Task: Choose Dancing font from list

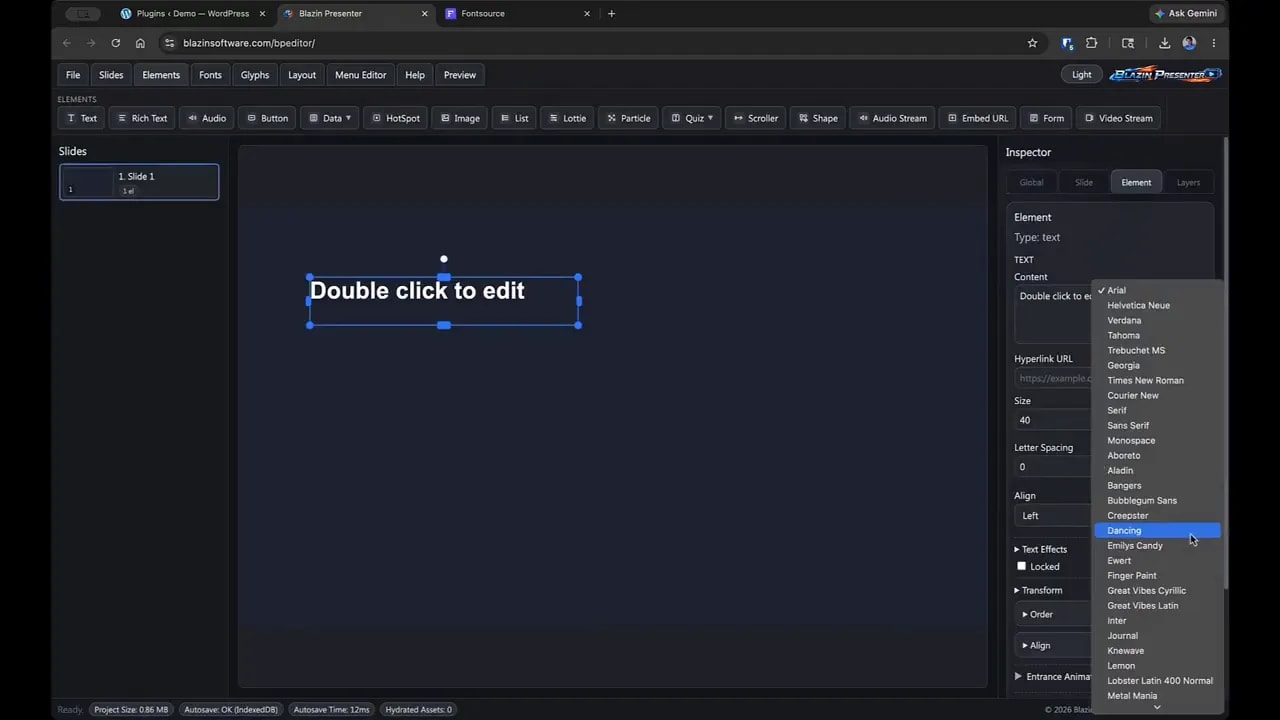Action: coord(1157,530)
